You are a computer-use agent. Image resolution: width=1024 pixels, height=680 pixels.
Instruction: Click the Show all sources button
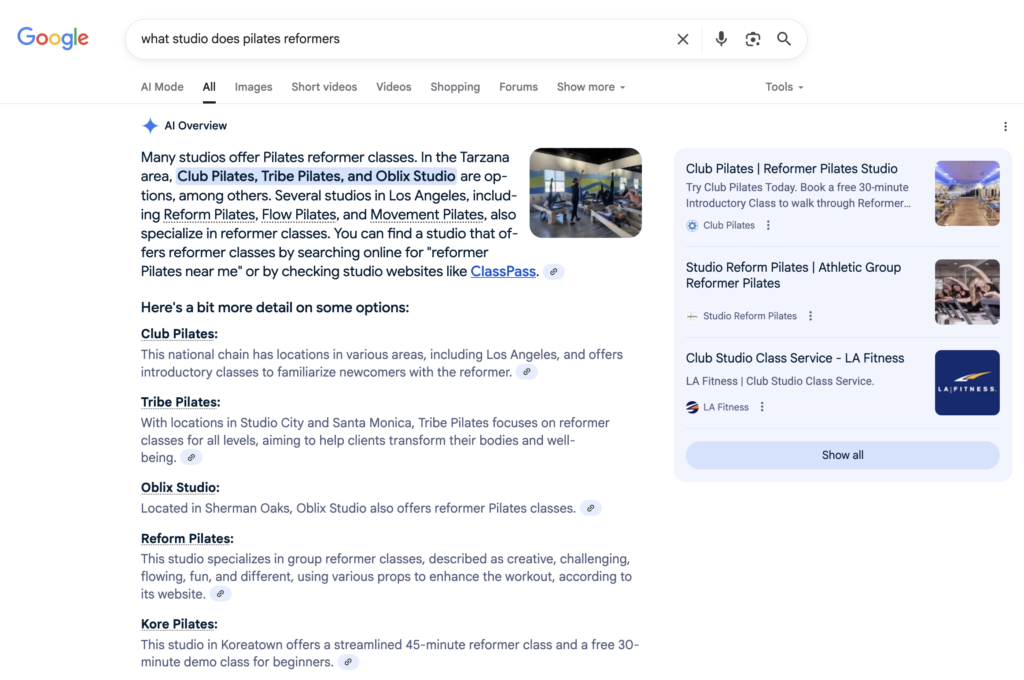[x=842, y=455]
